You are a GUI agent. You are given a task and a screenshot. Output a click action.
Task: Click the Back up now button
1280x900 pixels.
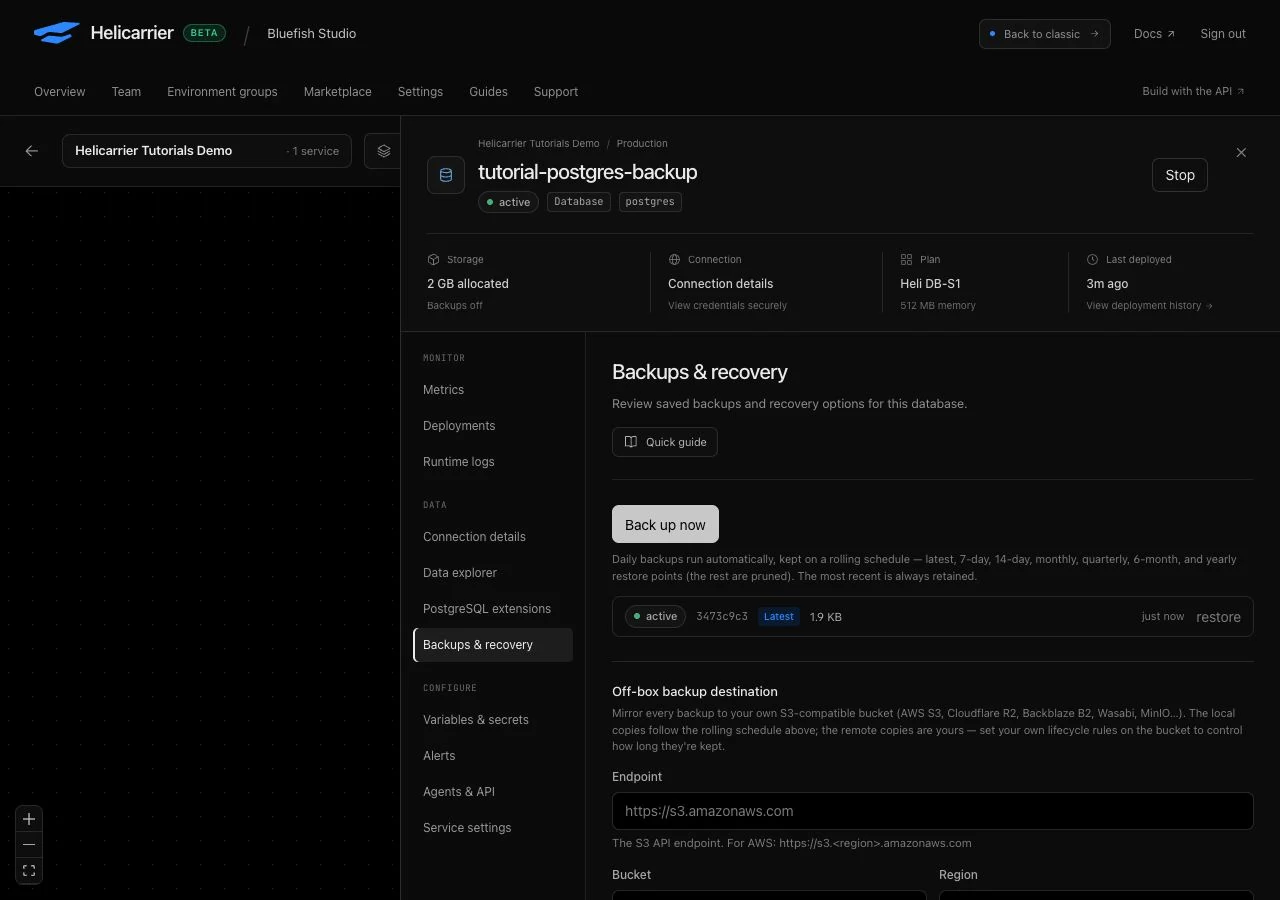click(665, 524)
